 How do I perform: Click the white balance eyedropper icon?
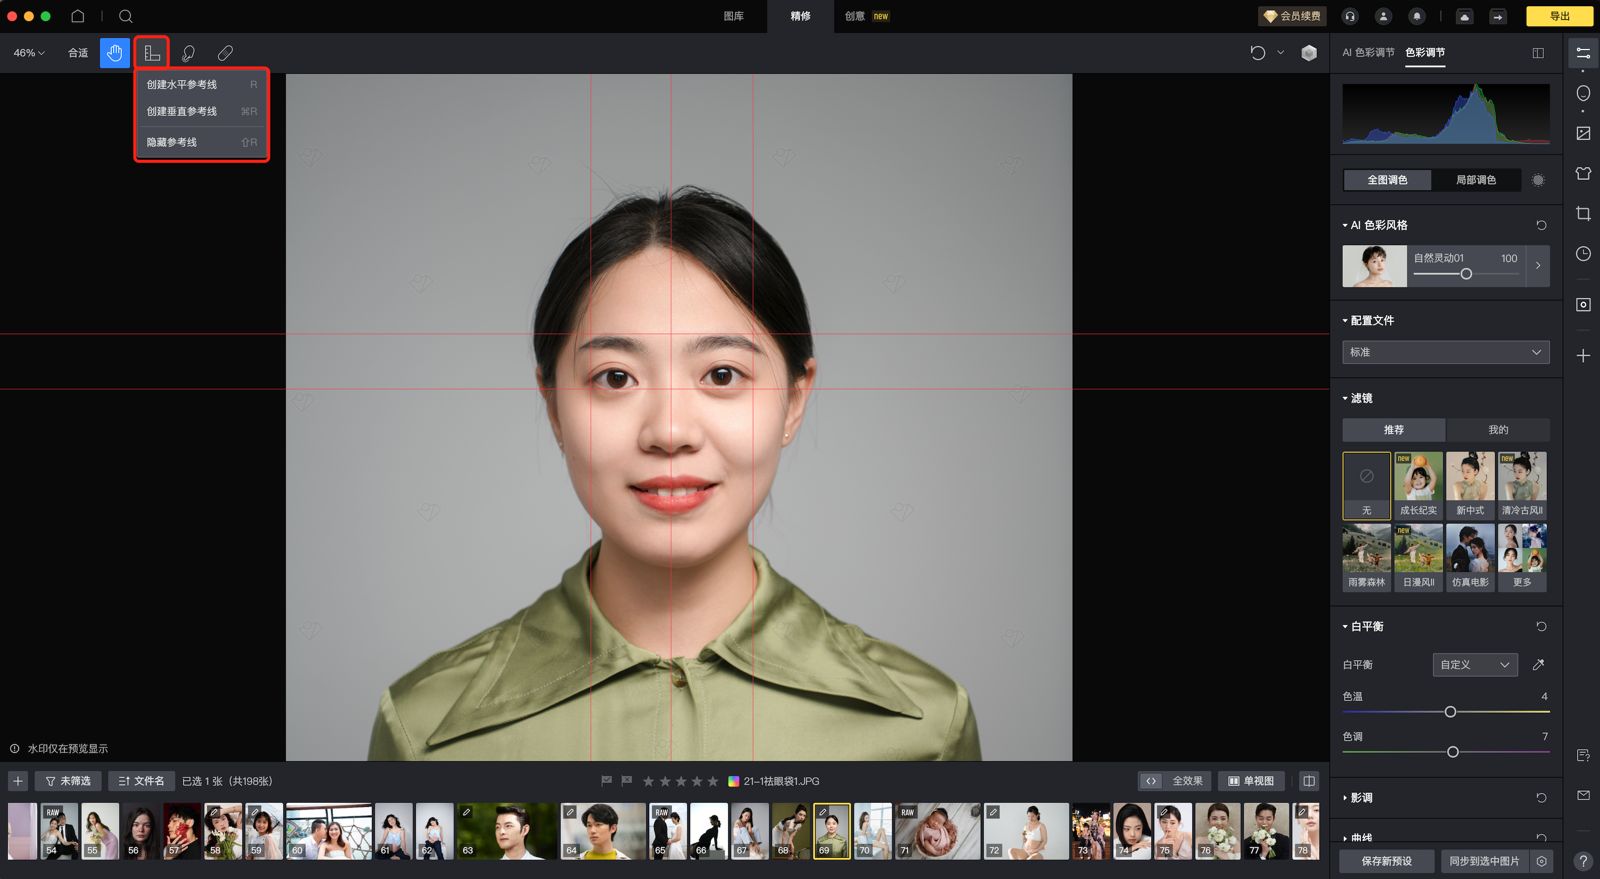[x=1538, y=665]
